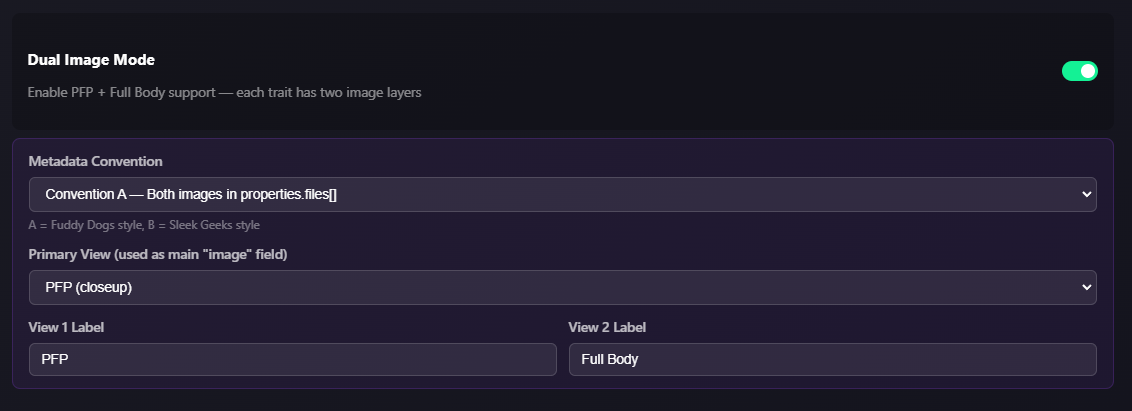Click the "A = Fuddy Dogs style" hint text

pos(85,225)
